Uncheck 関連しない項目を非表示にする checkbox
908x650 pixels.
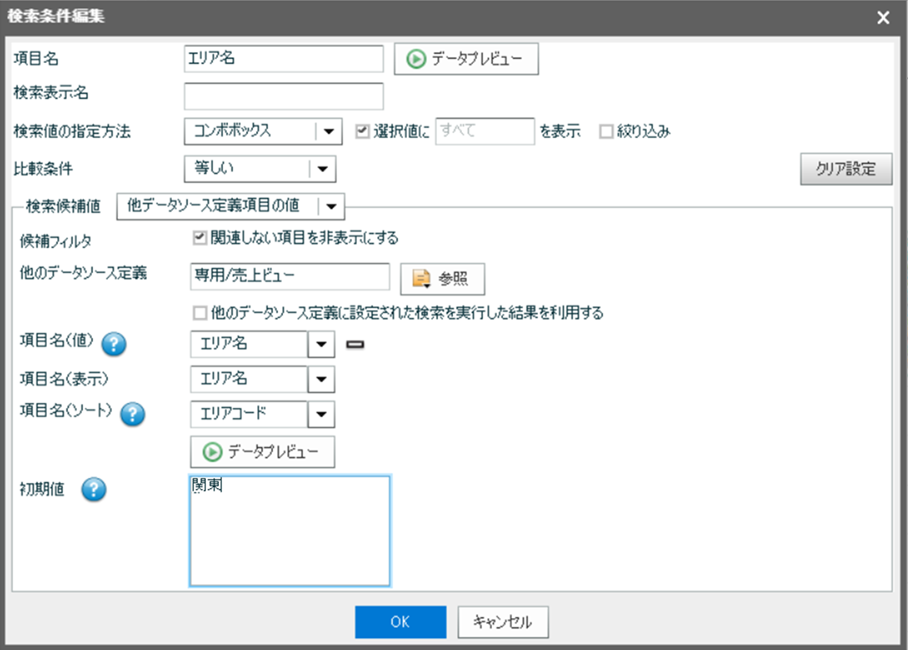200,238
